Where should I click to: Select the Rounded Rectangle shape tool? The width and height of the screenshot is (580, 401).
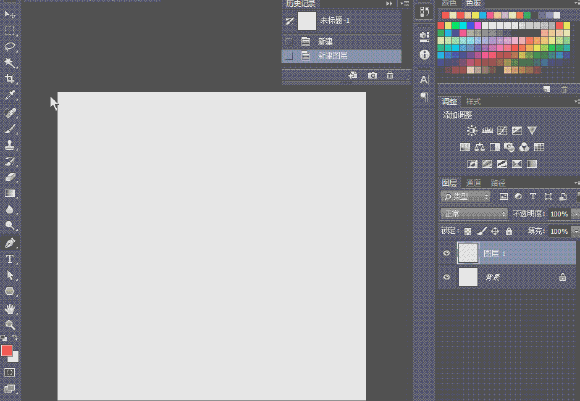tap(10, 292)
